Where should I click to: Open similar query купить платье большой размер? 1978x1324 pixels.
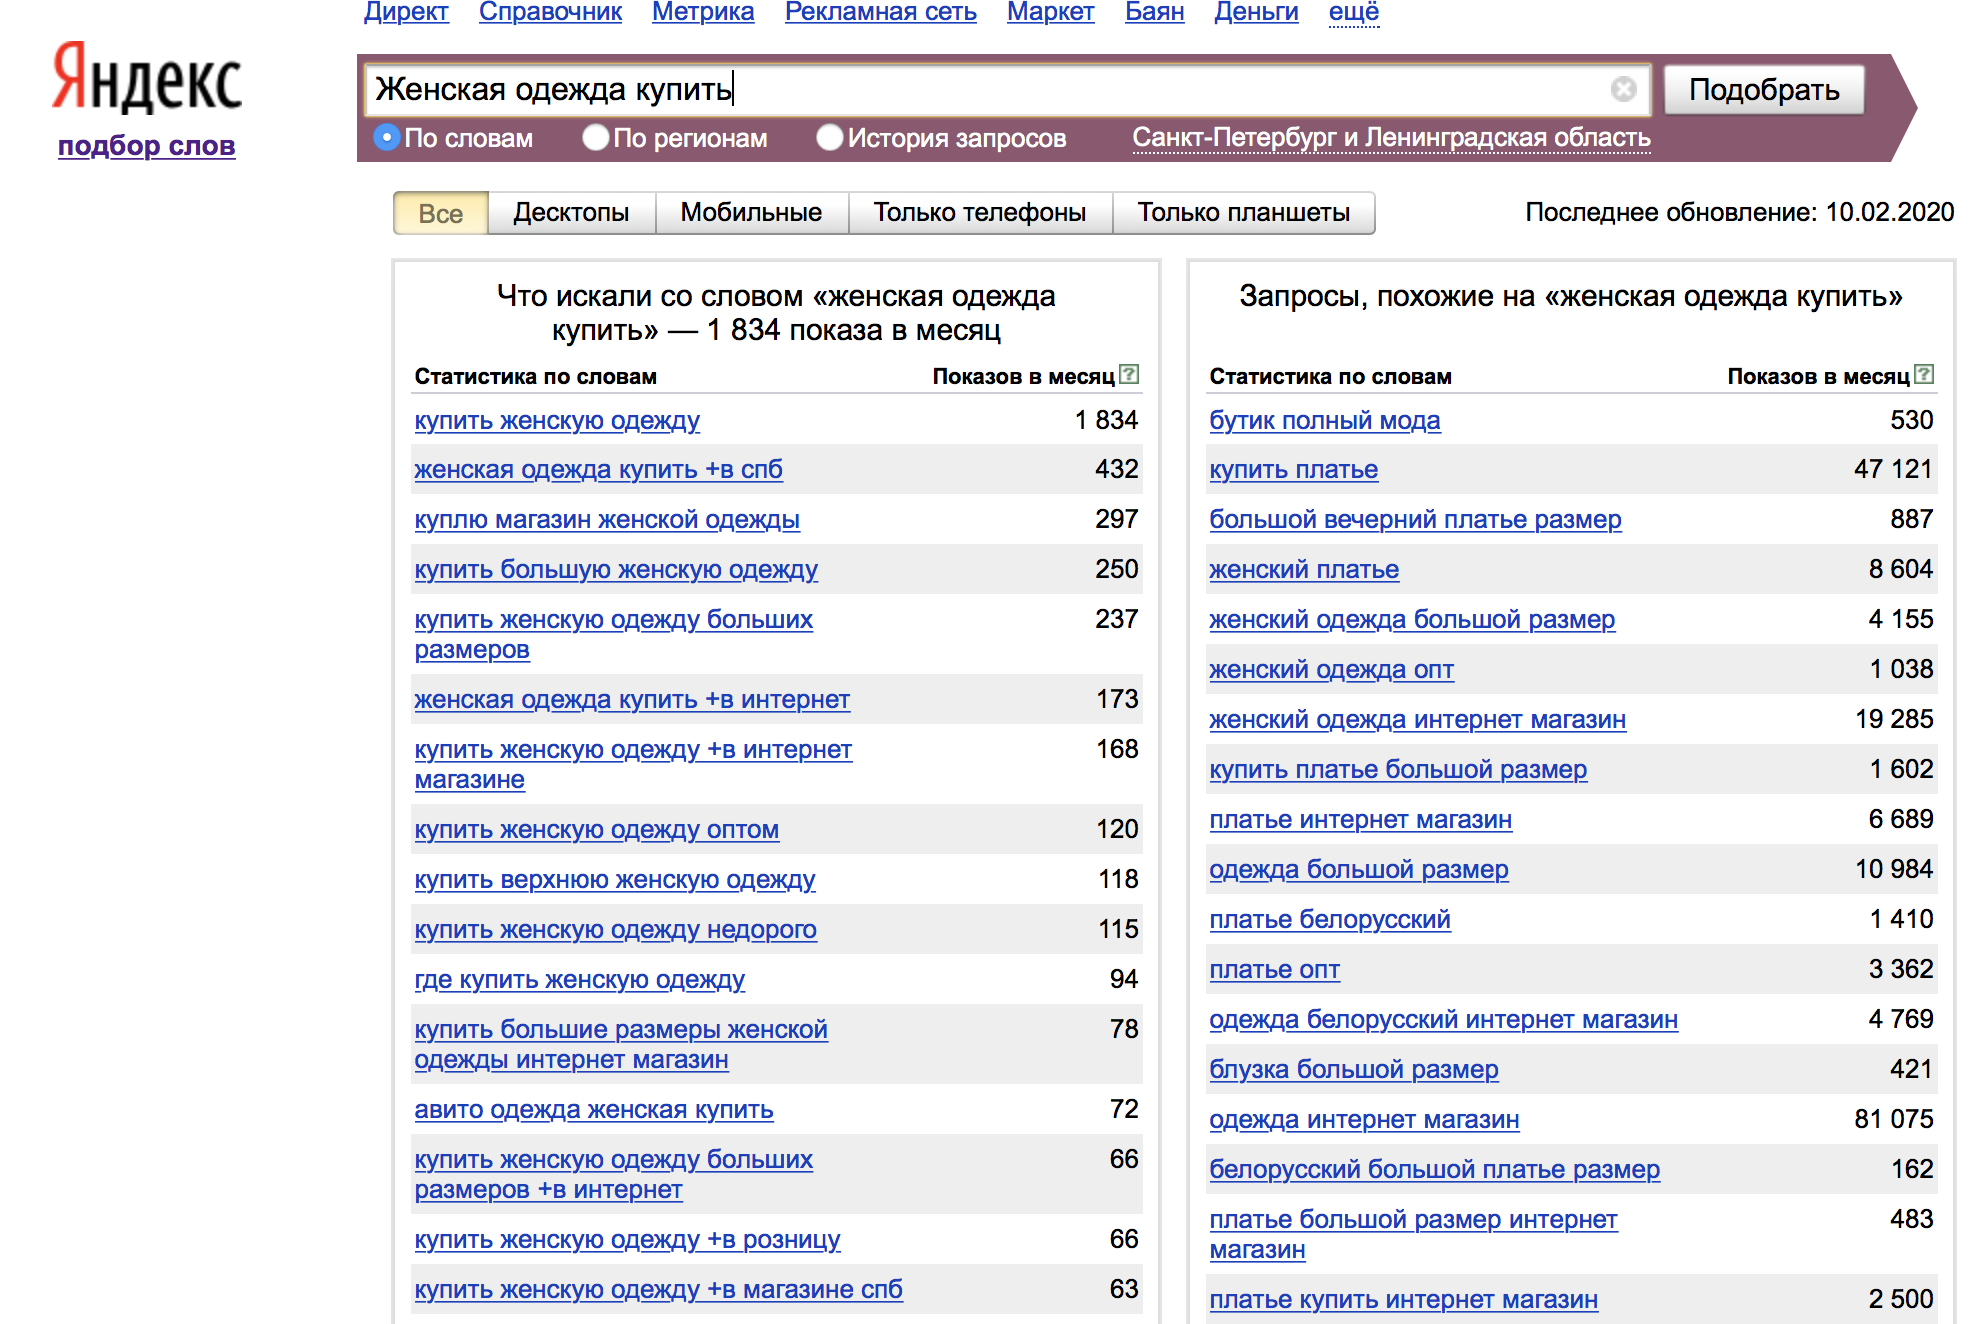coord(1398,770)
